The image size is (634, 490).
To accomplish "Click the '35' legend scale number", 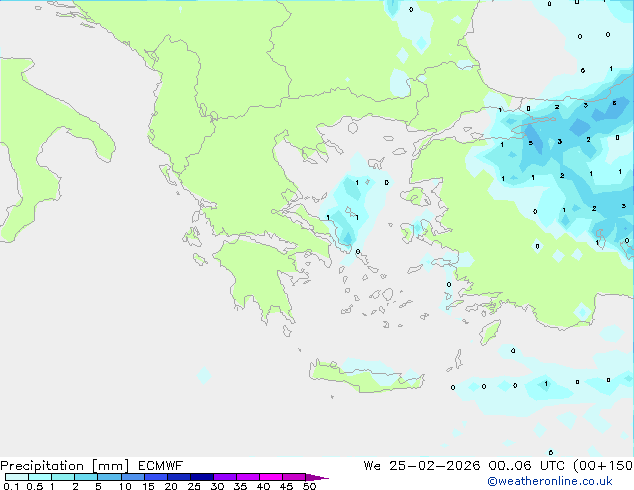I will point(240,486).
